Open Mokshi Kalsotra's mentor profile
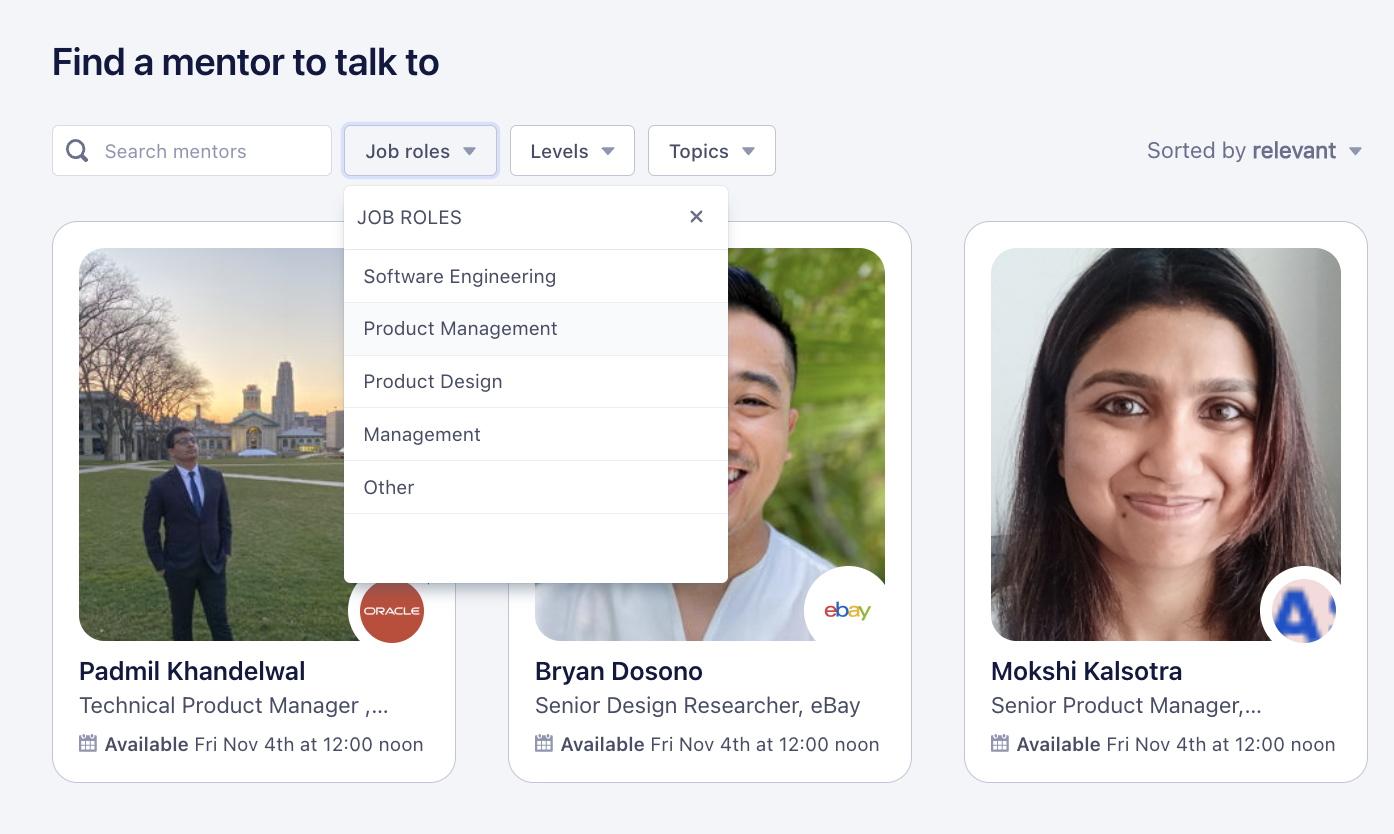 tap(1086, 671)
